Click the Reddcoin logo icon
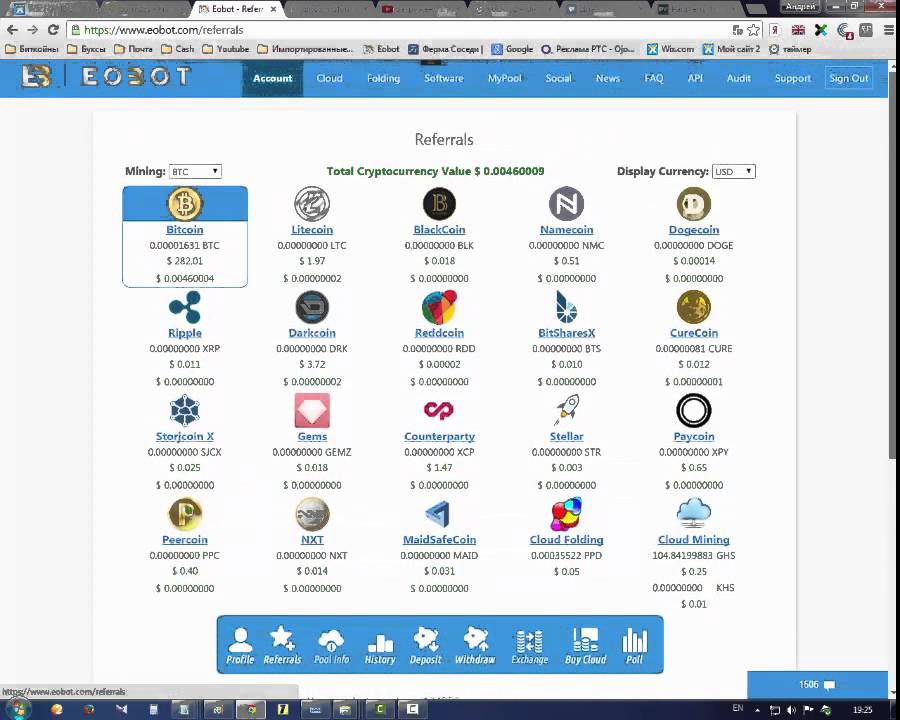This screenshot has width=900, height=720. [x=439, y=307]
